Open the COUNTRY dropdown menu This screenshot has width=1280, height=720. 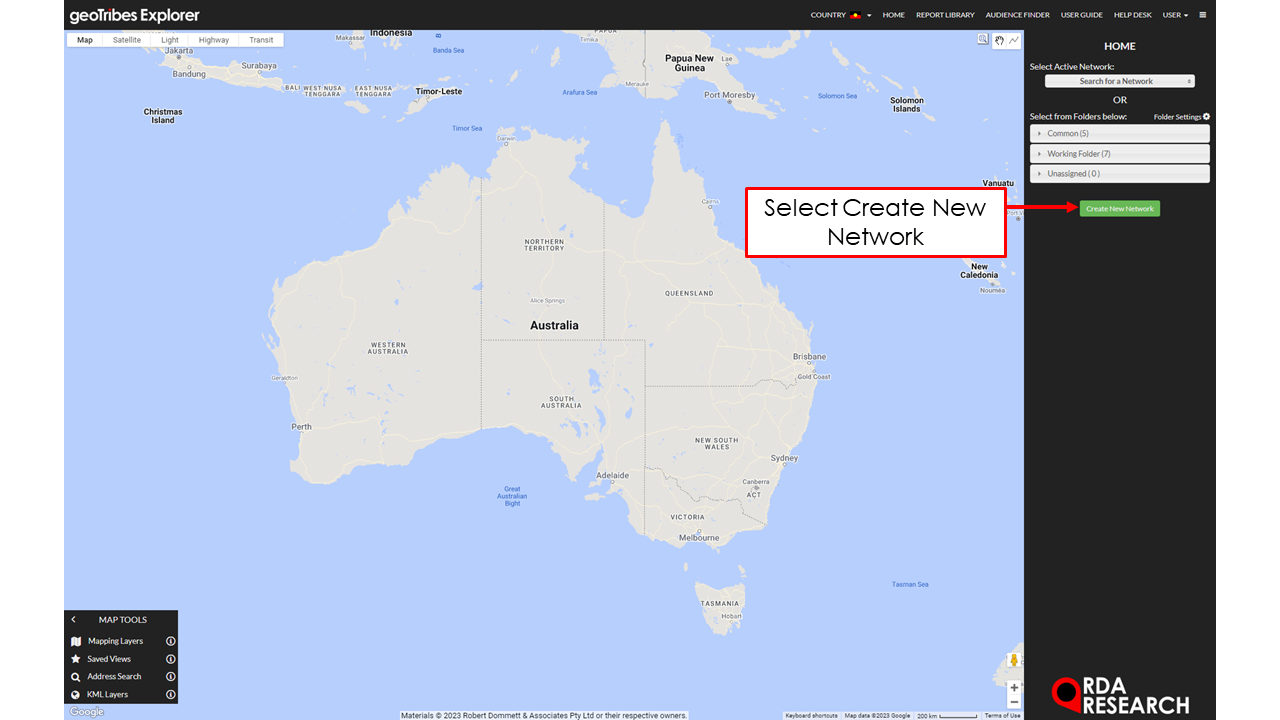point(841,15)
